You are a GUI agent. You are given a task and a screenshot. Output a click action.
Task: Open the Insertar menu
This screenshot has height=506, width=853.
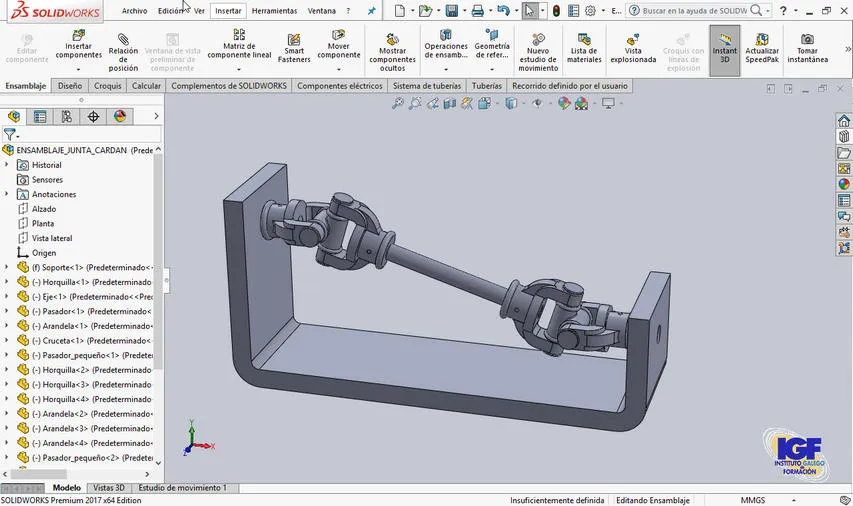click(x=228, y=11)
